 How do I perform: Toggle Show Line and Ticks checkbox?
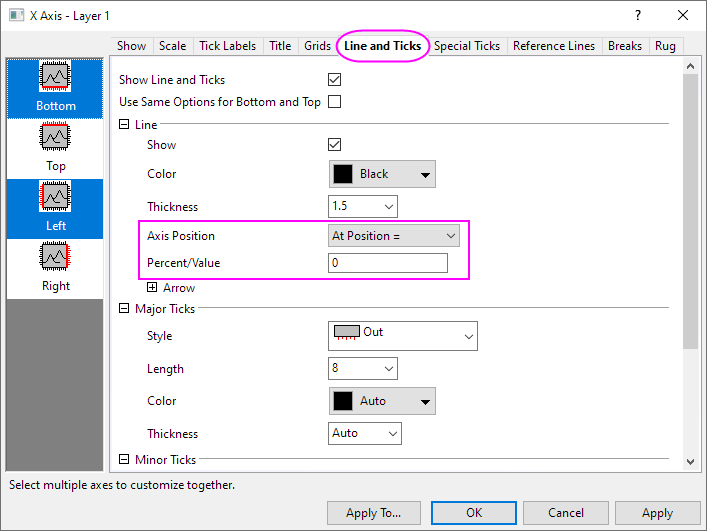(335, 80)
